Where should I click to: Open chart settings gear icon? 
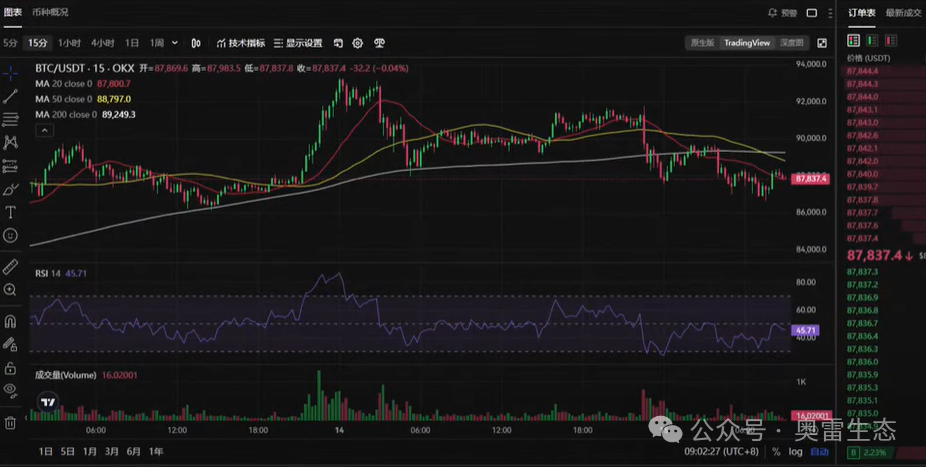coord(357,43)
